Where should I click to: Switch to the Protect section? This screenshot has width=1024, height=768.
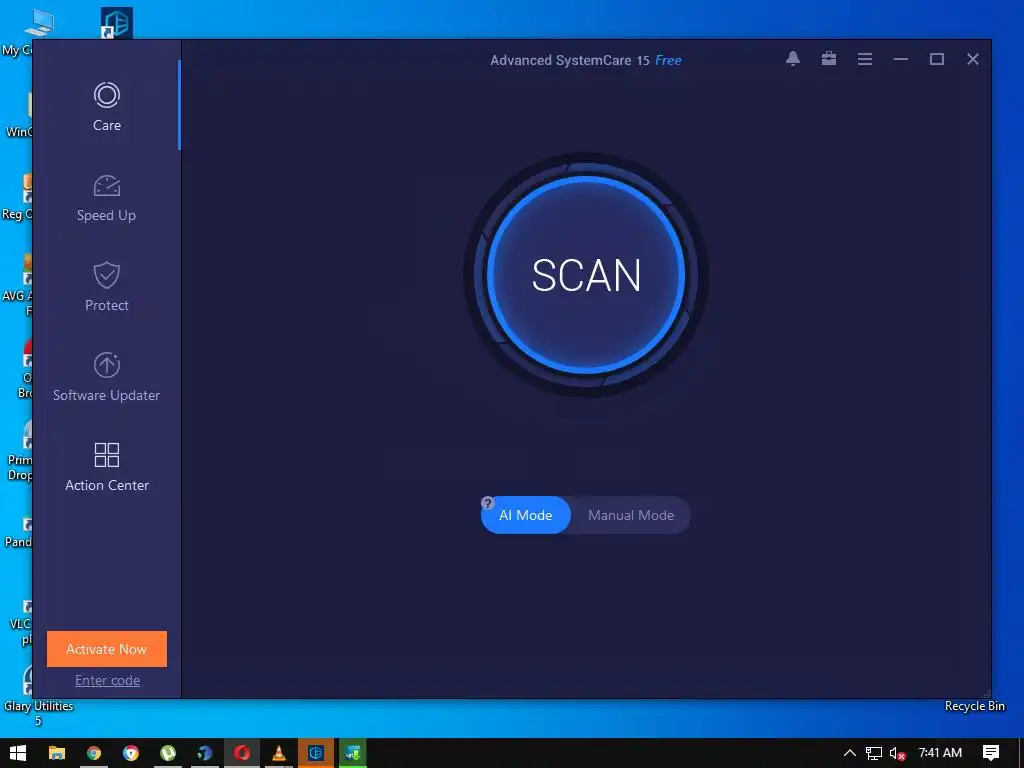(x=106, y=287)
